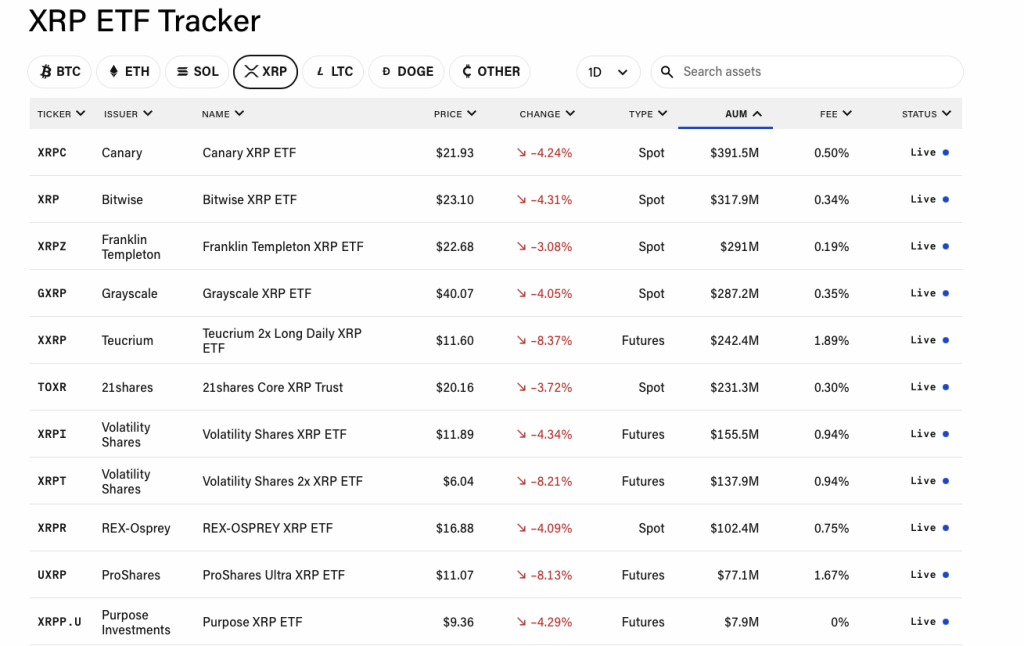Switch to the LTC asset filter
The height and width of the screenshot is (646, 1024).
pyautogui.click(x=334, y=72)
